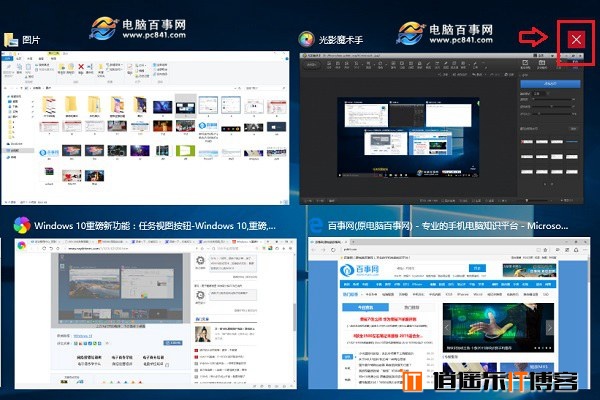Image resolution: width=600 pixels, height=400 pixels.
Task: Switch to the 光影魔术手 photo editor thumbnail
Action: 442,129
